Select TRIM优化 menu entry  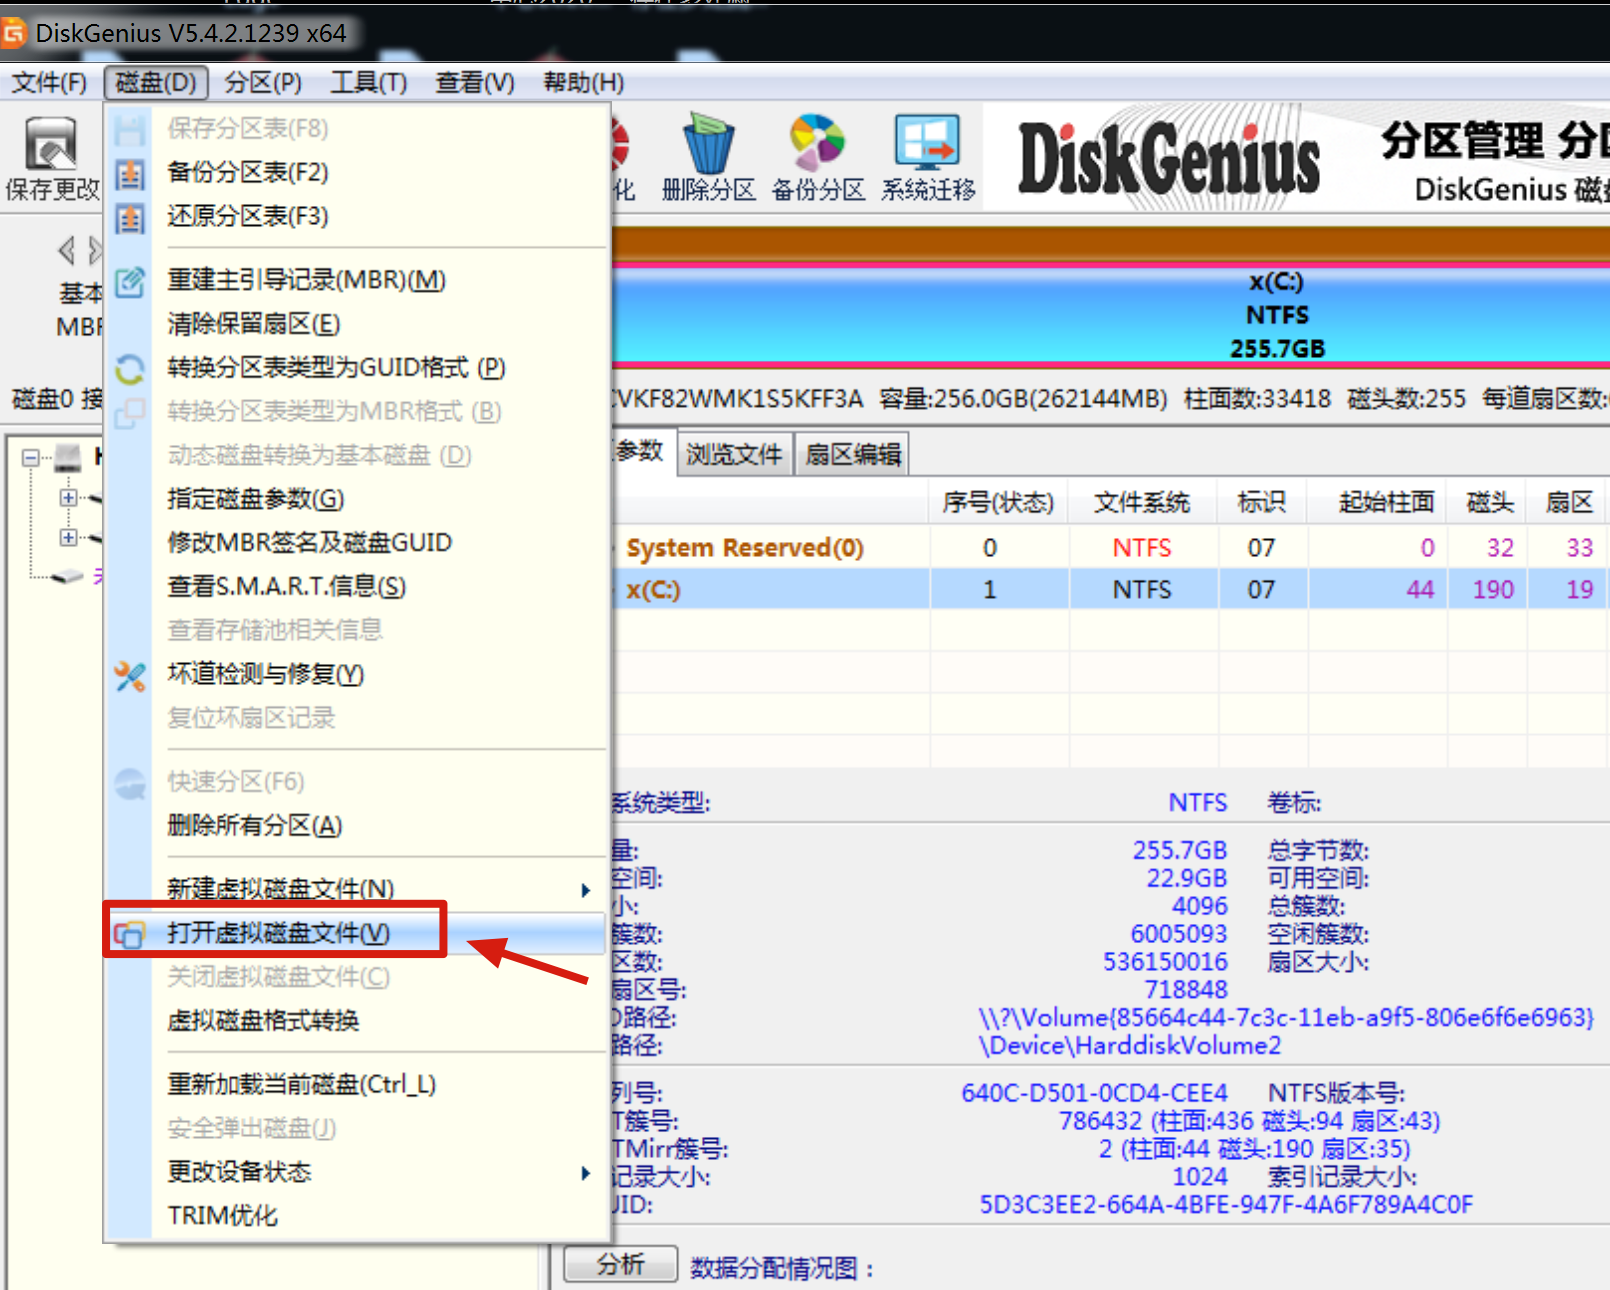358,1216
